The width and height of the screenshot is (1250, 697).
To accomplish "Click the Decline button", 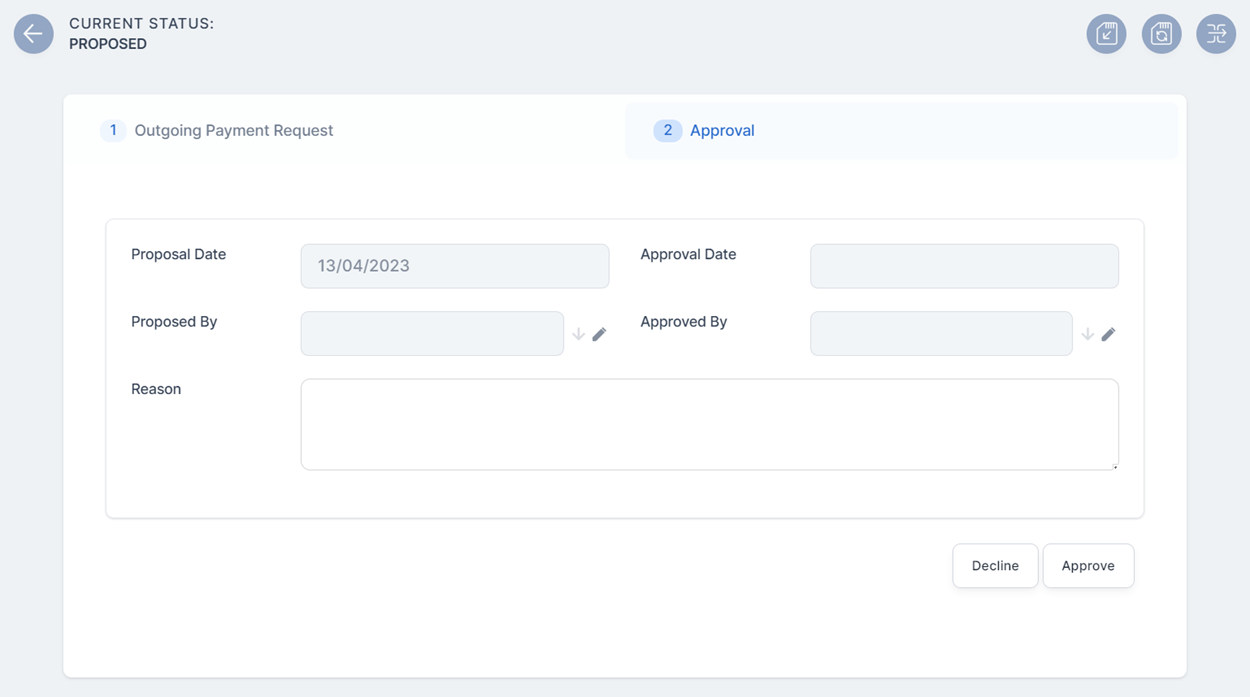I will pyautogui.click(x=995, y=565).
